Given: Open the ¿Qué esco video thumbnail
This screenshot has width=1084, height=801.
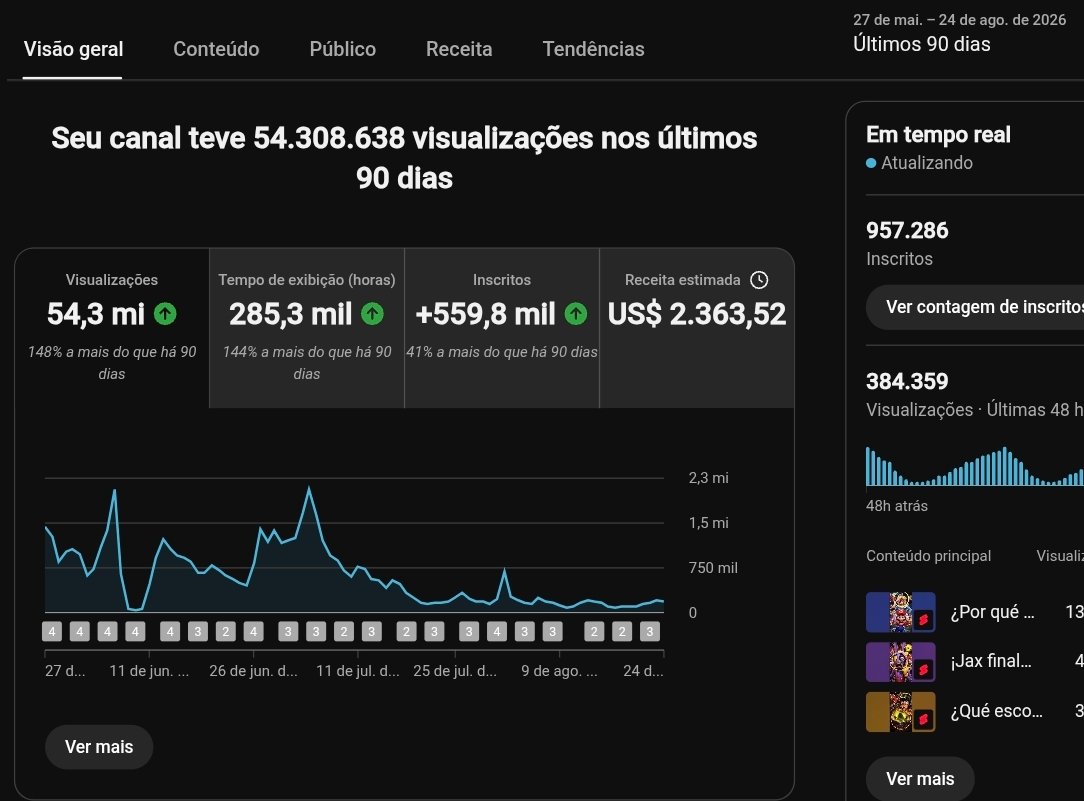Looking at the screenshot, I should coord(901,712).
